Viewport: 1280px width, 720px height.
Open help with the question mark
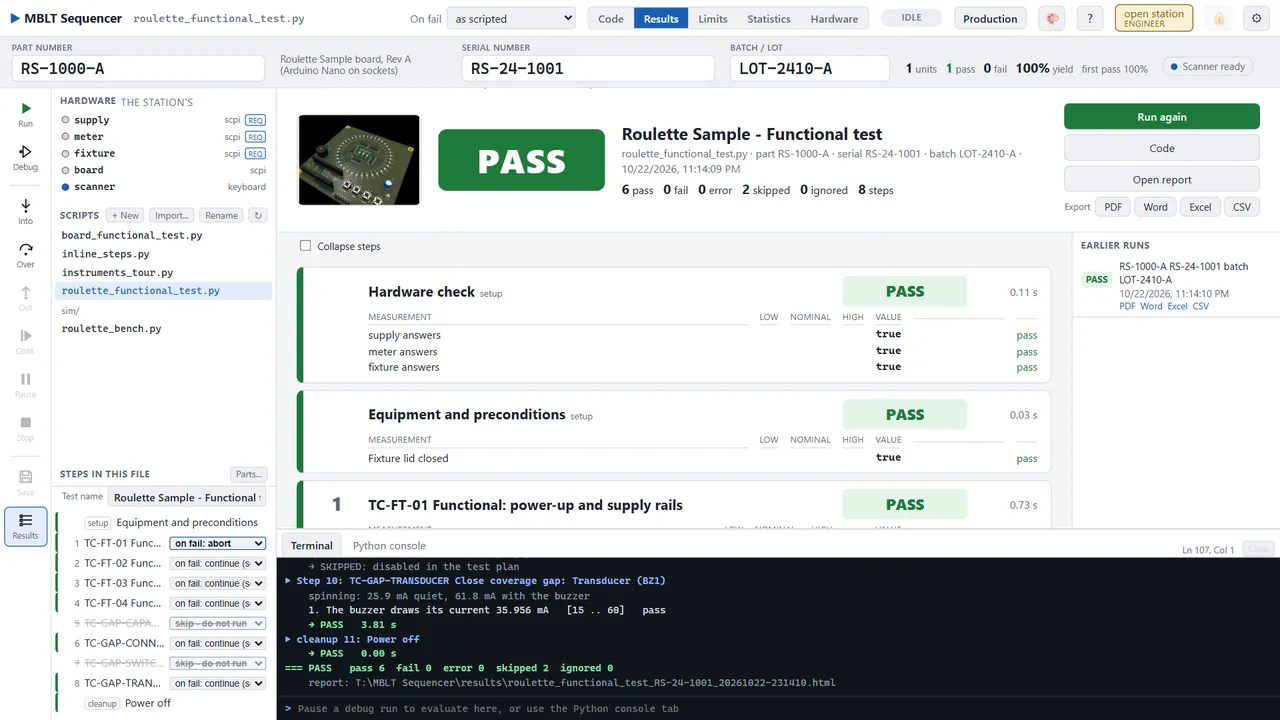coord(1091,19)
